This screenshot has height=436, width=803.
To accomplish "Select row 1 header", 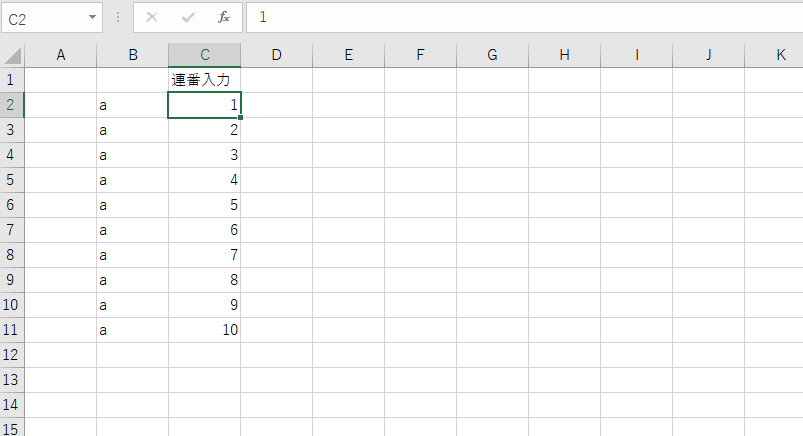I will point(12,80).
